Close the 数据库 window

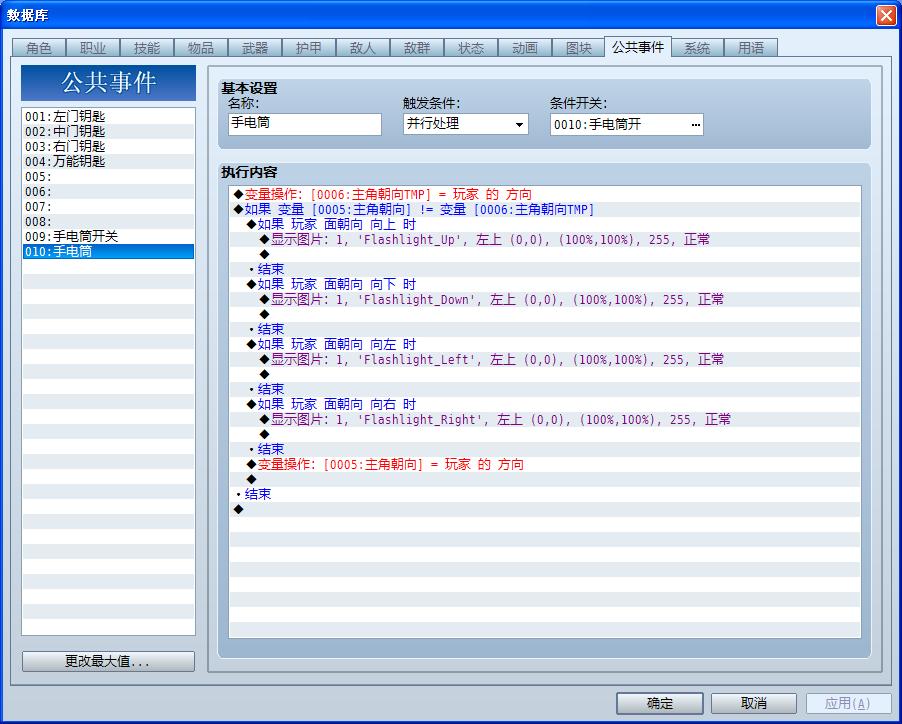click(886, 15)
